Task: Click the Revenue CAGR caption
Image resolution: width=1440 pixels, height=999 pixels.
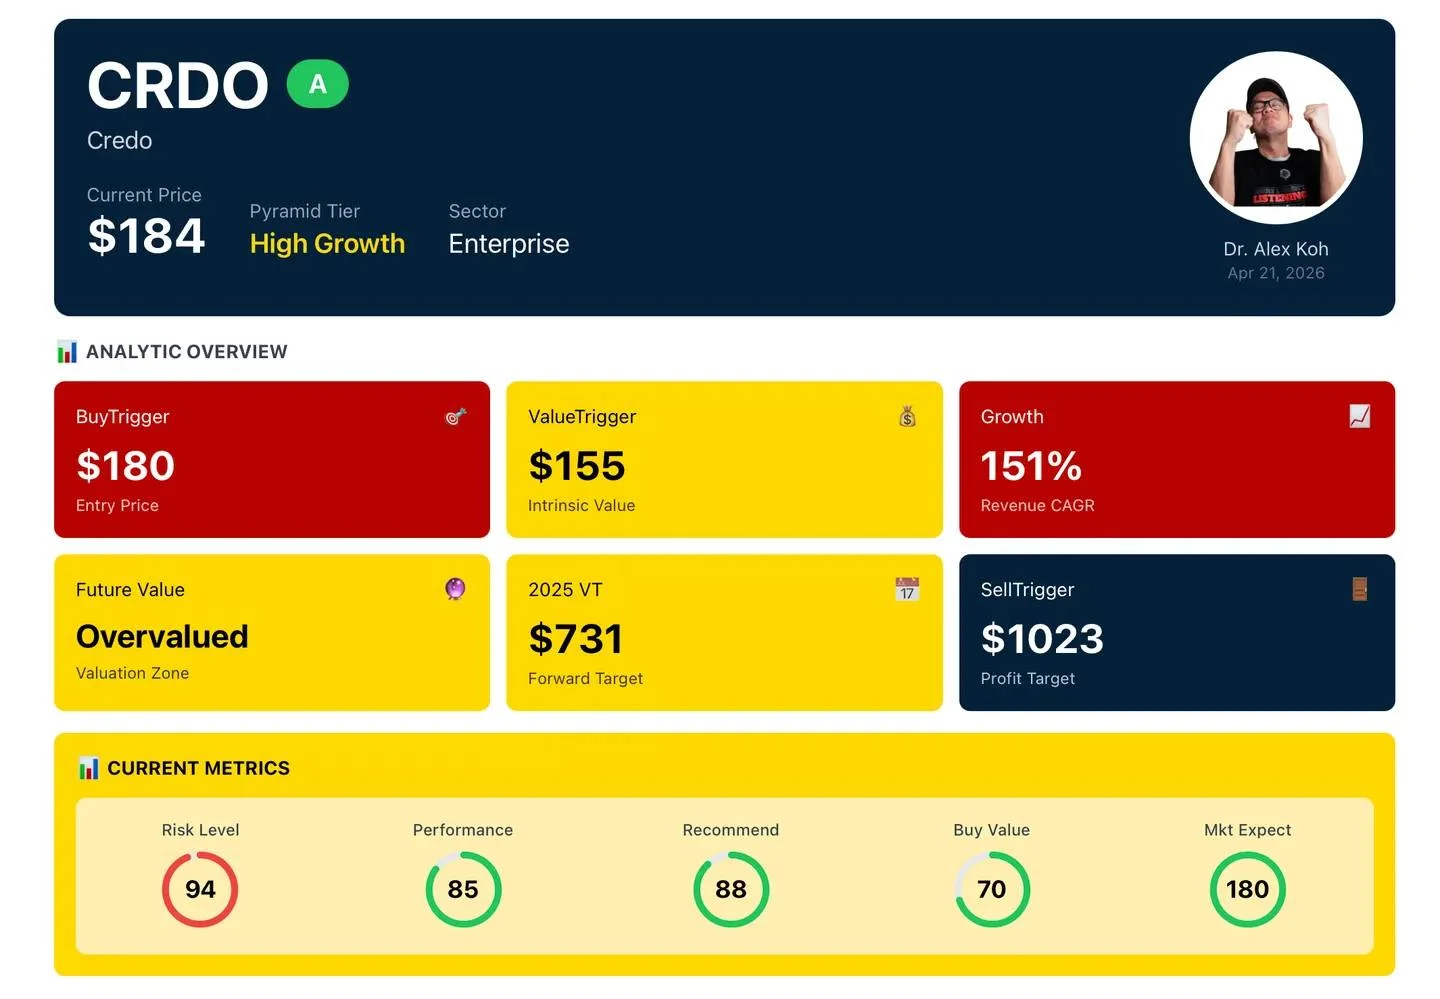Action: (1038, 506)
